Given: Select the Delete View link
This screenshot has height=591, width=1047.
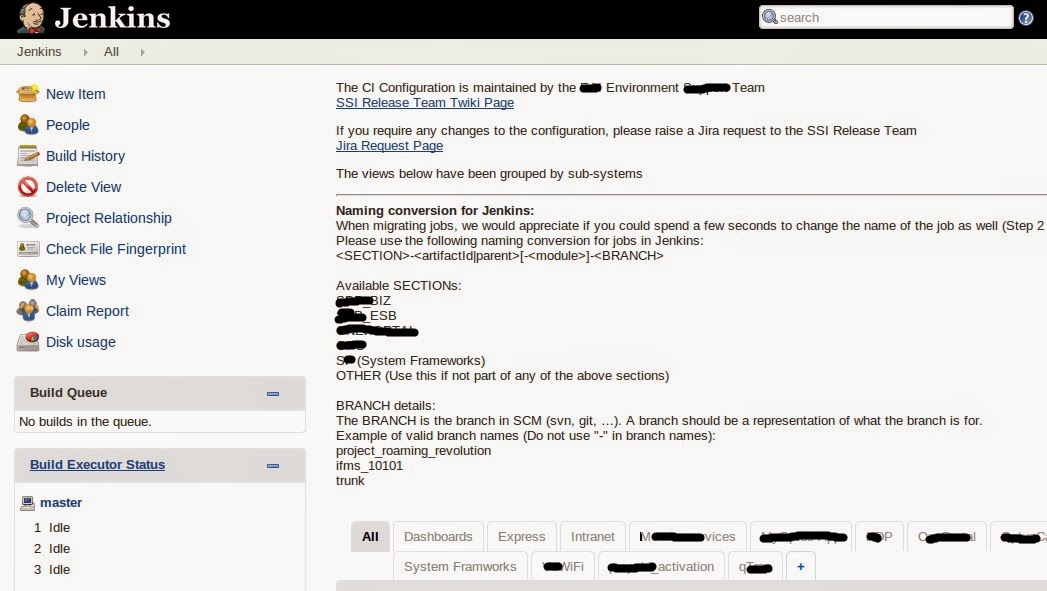Looking at the screenshot, I should (x=83, y=187).
